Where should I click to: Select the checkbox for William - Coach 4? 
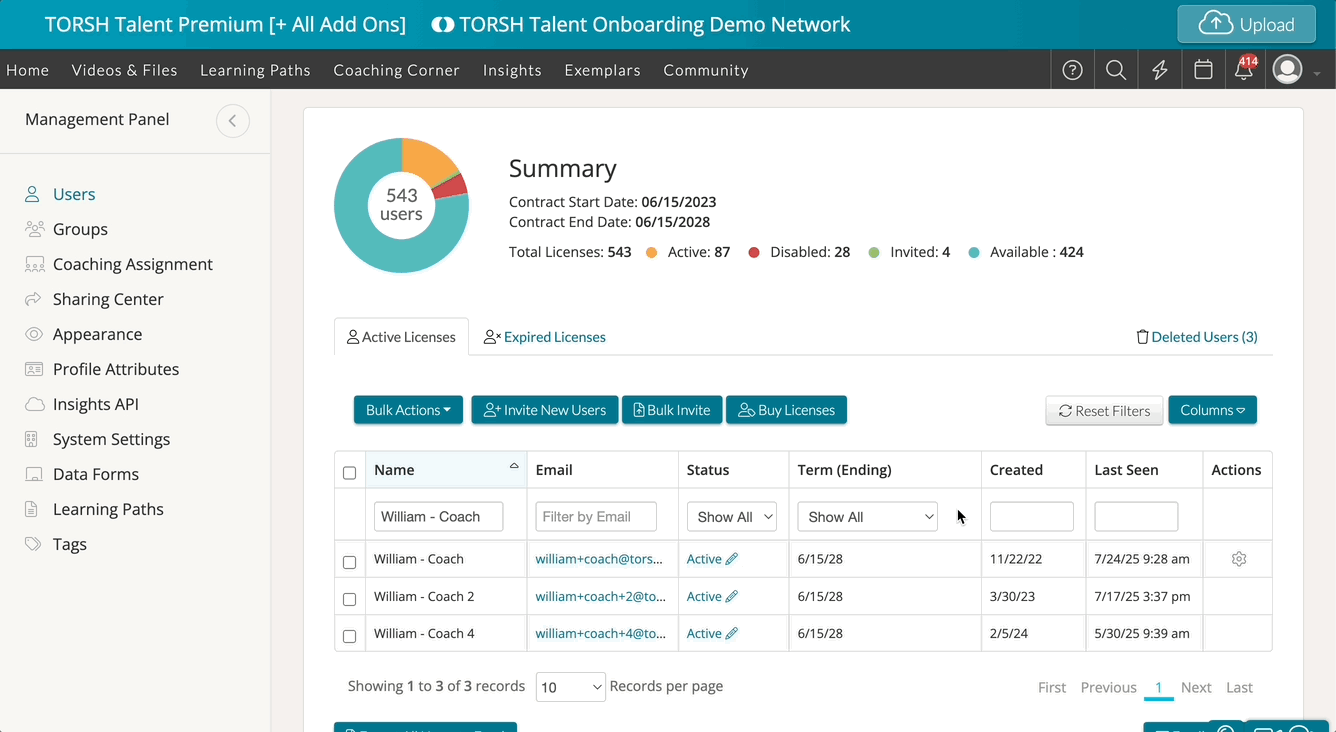coord(349,636)
